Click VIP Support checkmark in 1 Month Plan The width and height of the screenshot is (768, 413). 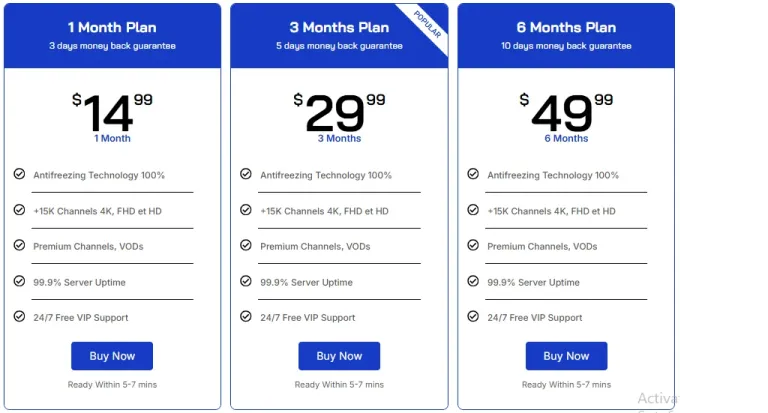click(x=19, y=316)
